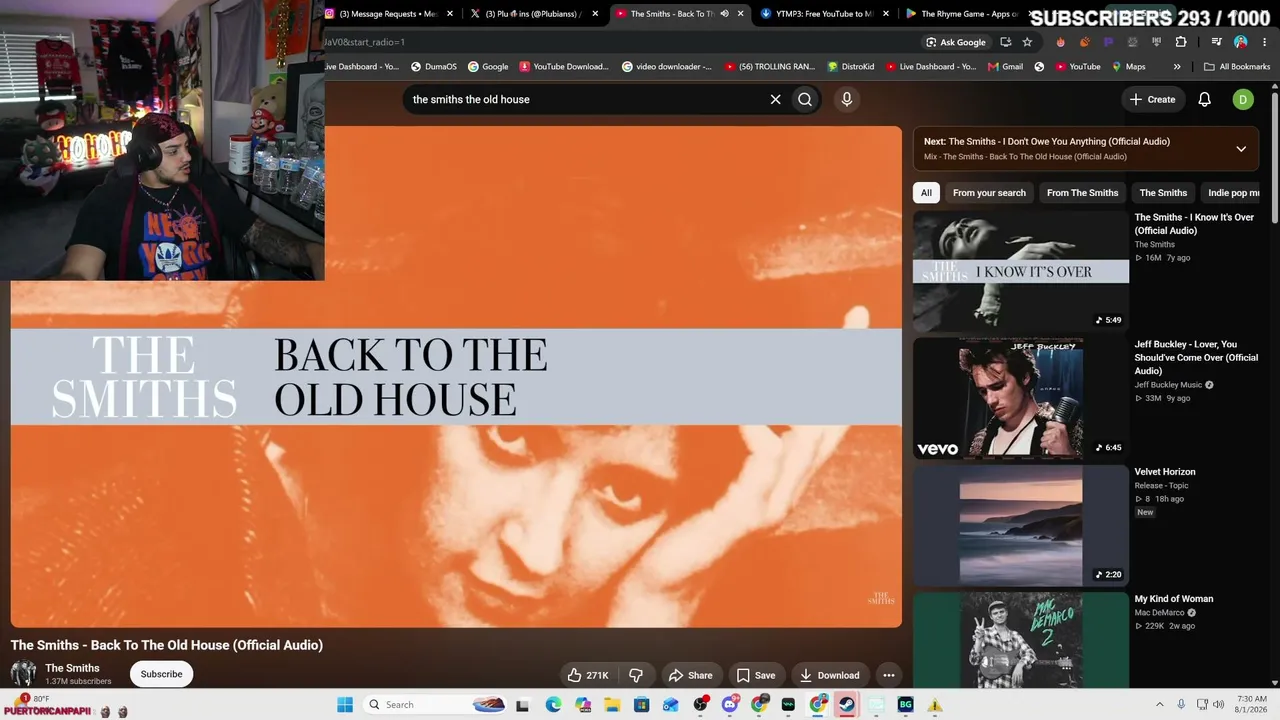The width and height of the screenshot is (1280, 720).
Task: Open the Create menu
Action: [x=1152, y=99]
